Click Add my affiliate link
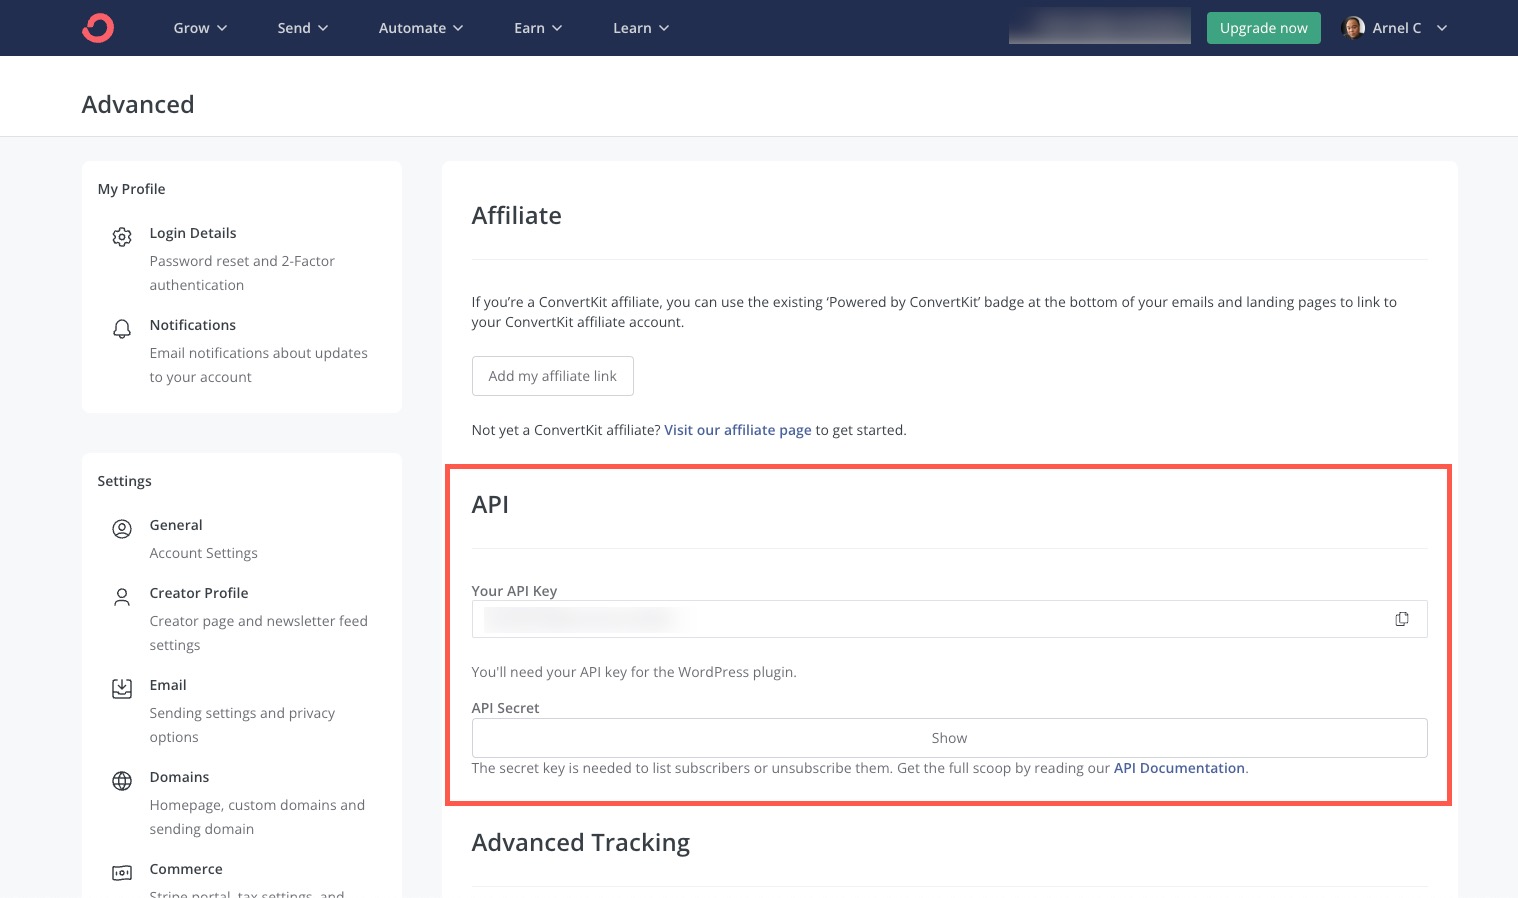The width and height of the screenshot is (1518, 898). pyautogui.click(x=552, y=375)
